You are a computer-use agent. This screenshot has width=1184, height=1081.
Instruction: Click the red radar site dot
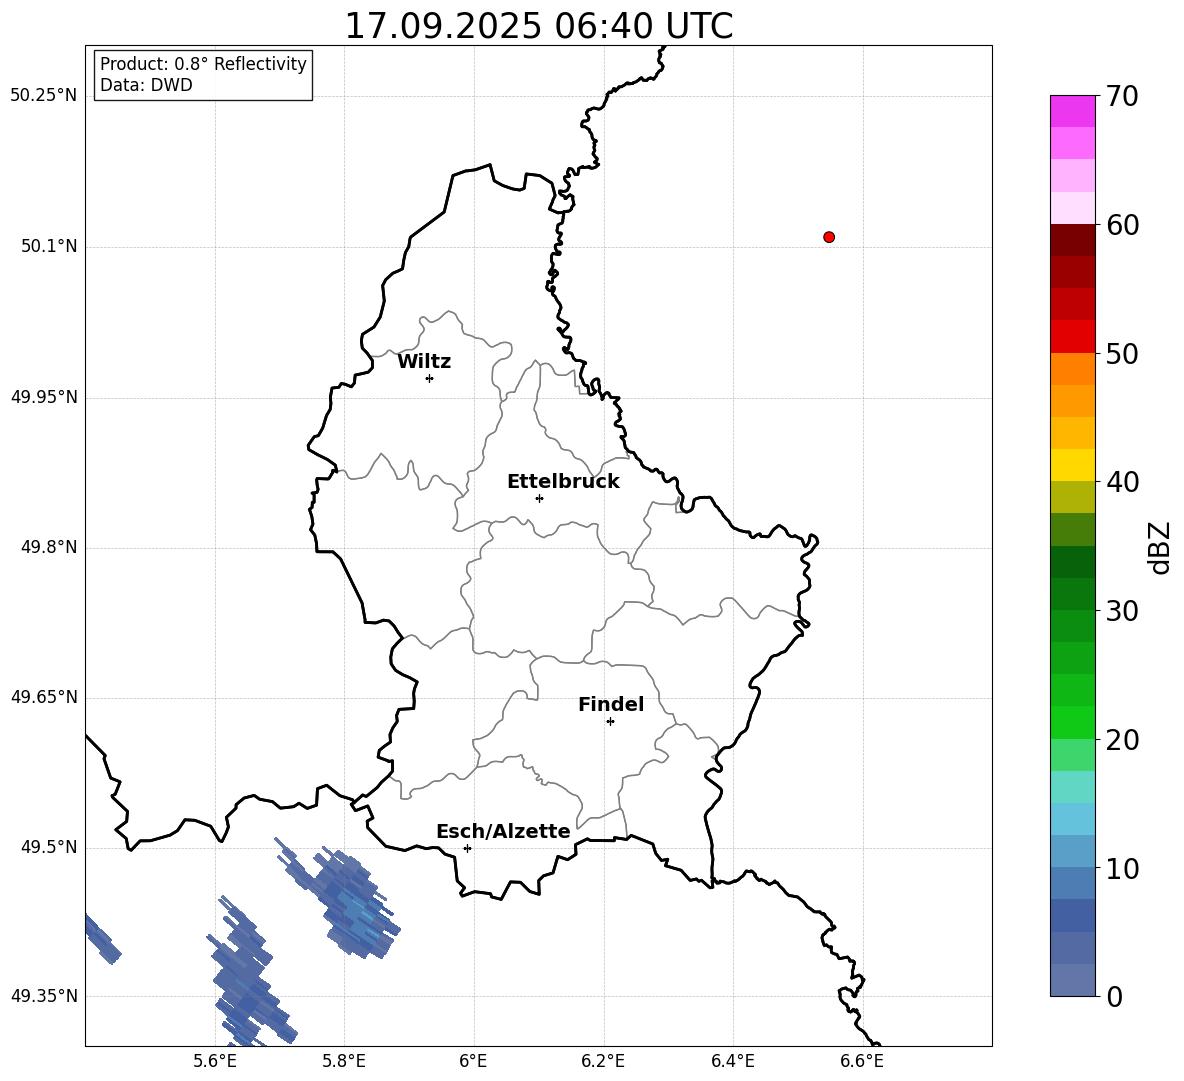click(x=829, y=237)
